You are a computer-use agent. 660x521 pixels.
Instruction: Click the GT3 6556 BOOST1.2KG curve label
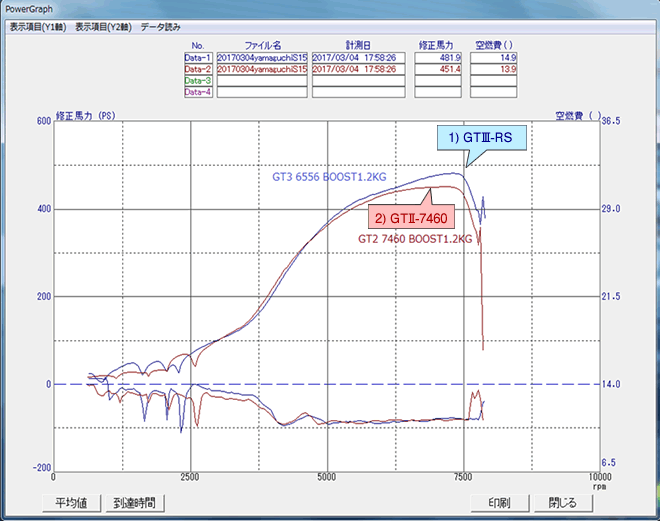tap(329, 178)
